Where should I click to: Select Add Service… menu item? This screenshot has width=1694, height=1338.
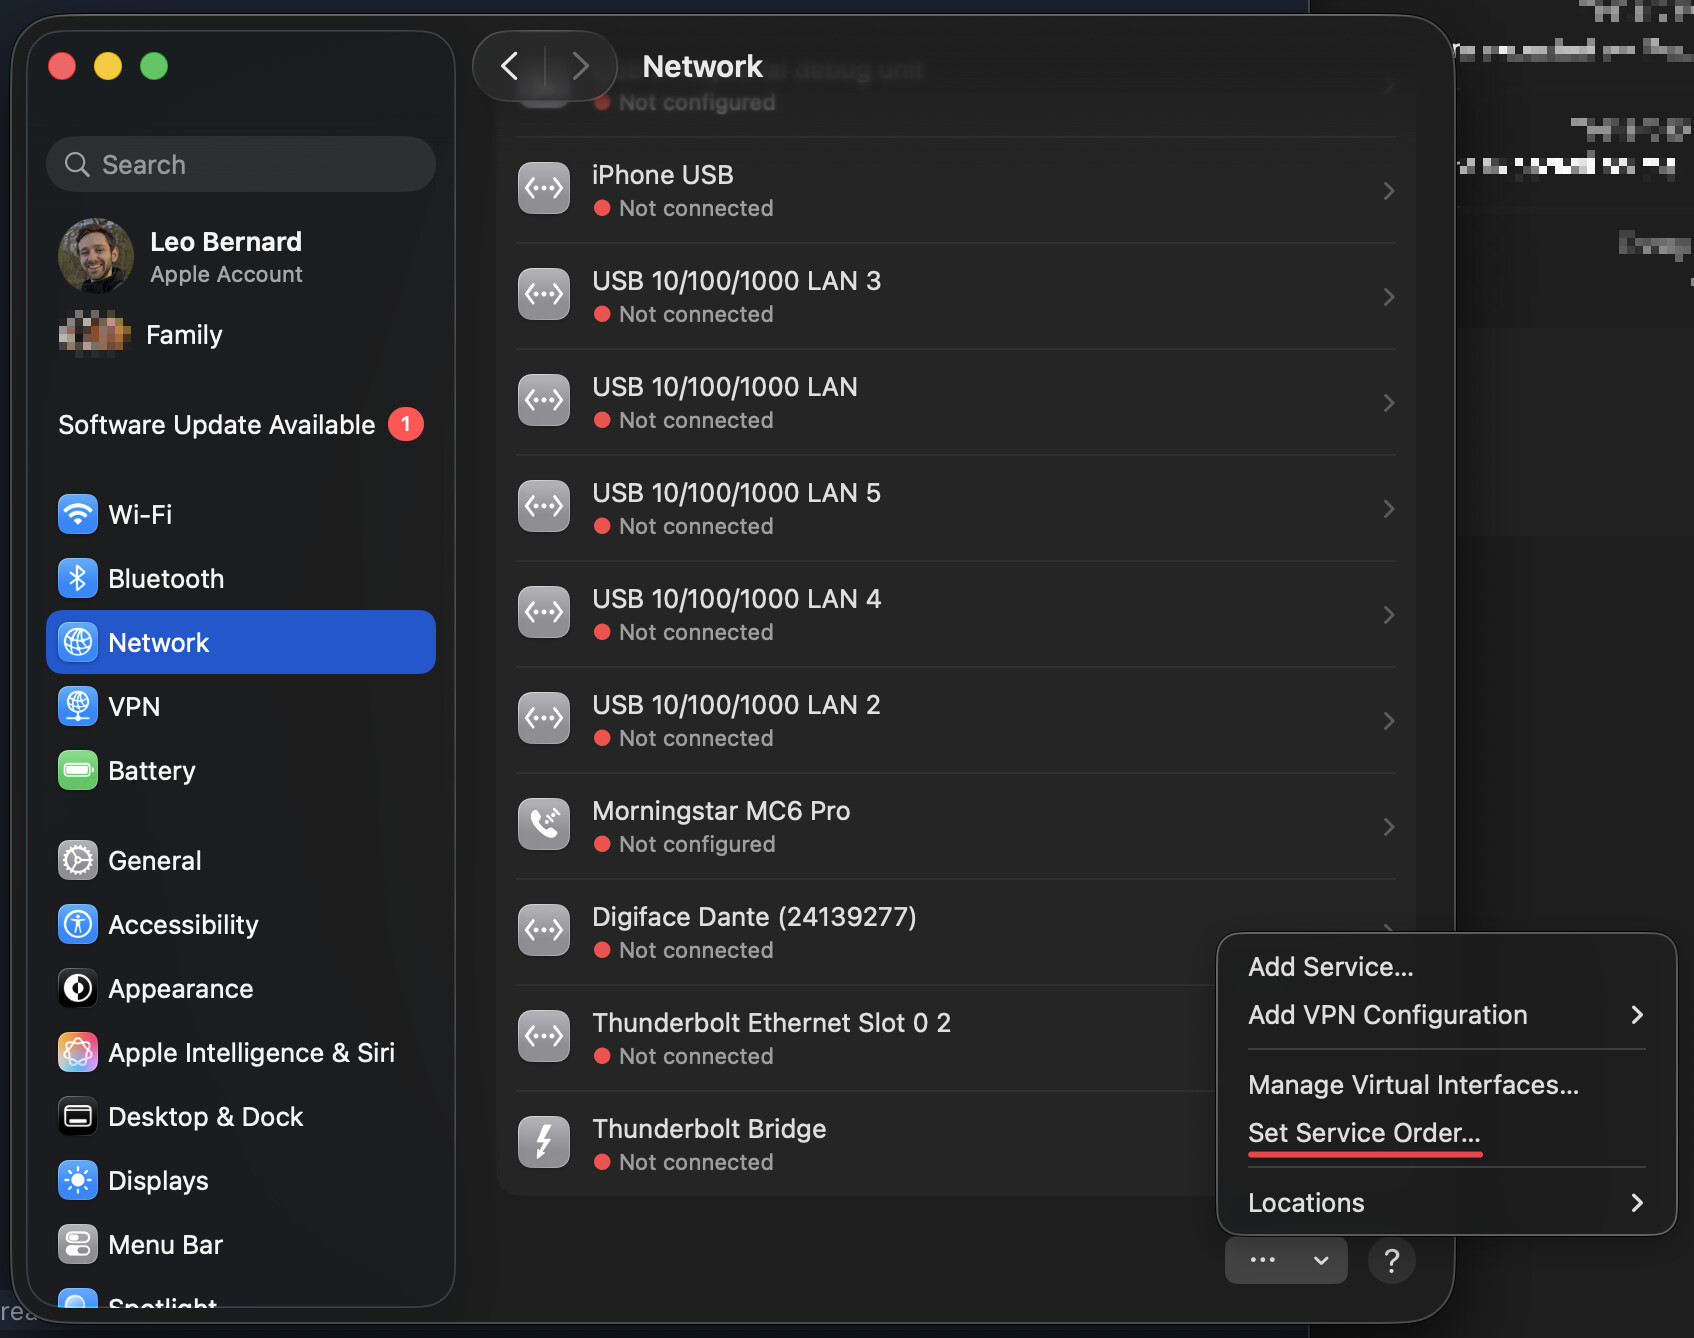point(1330,967)
